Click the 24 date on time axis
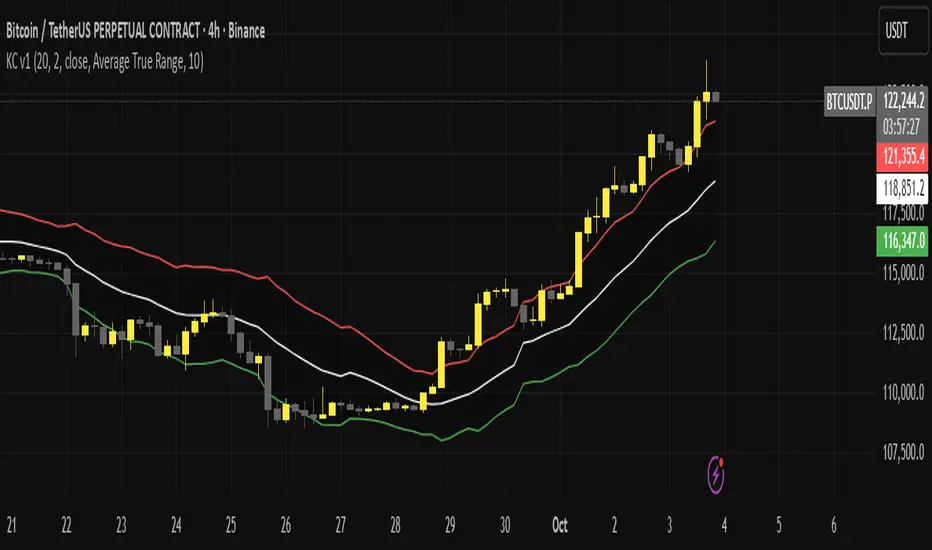The width and height of the screenshot is (932, 550). (x=176, y=525)
